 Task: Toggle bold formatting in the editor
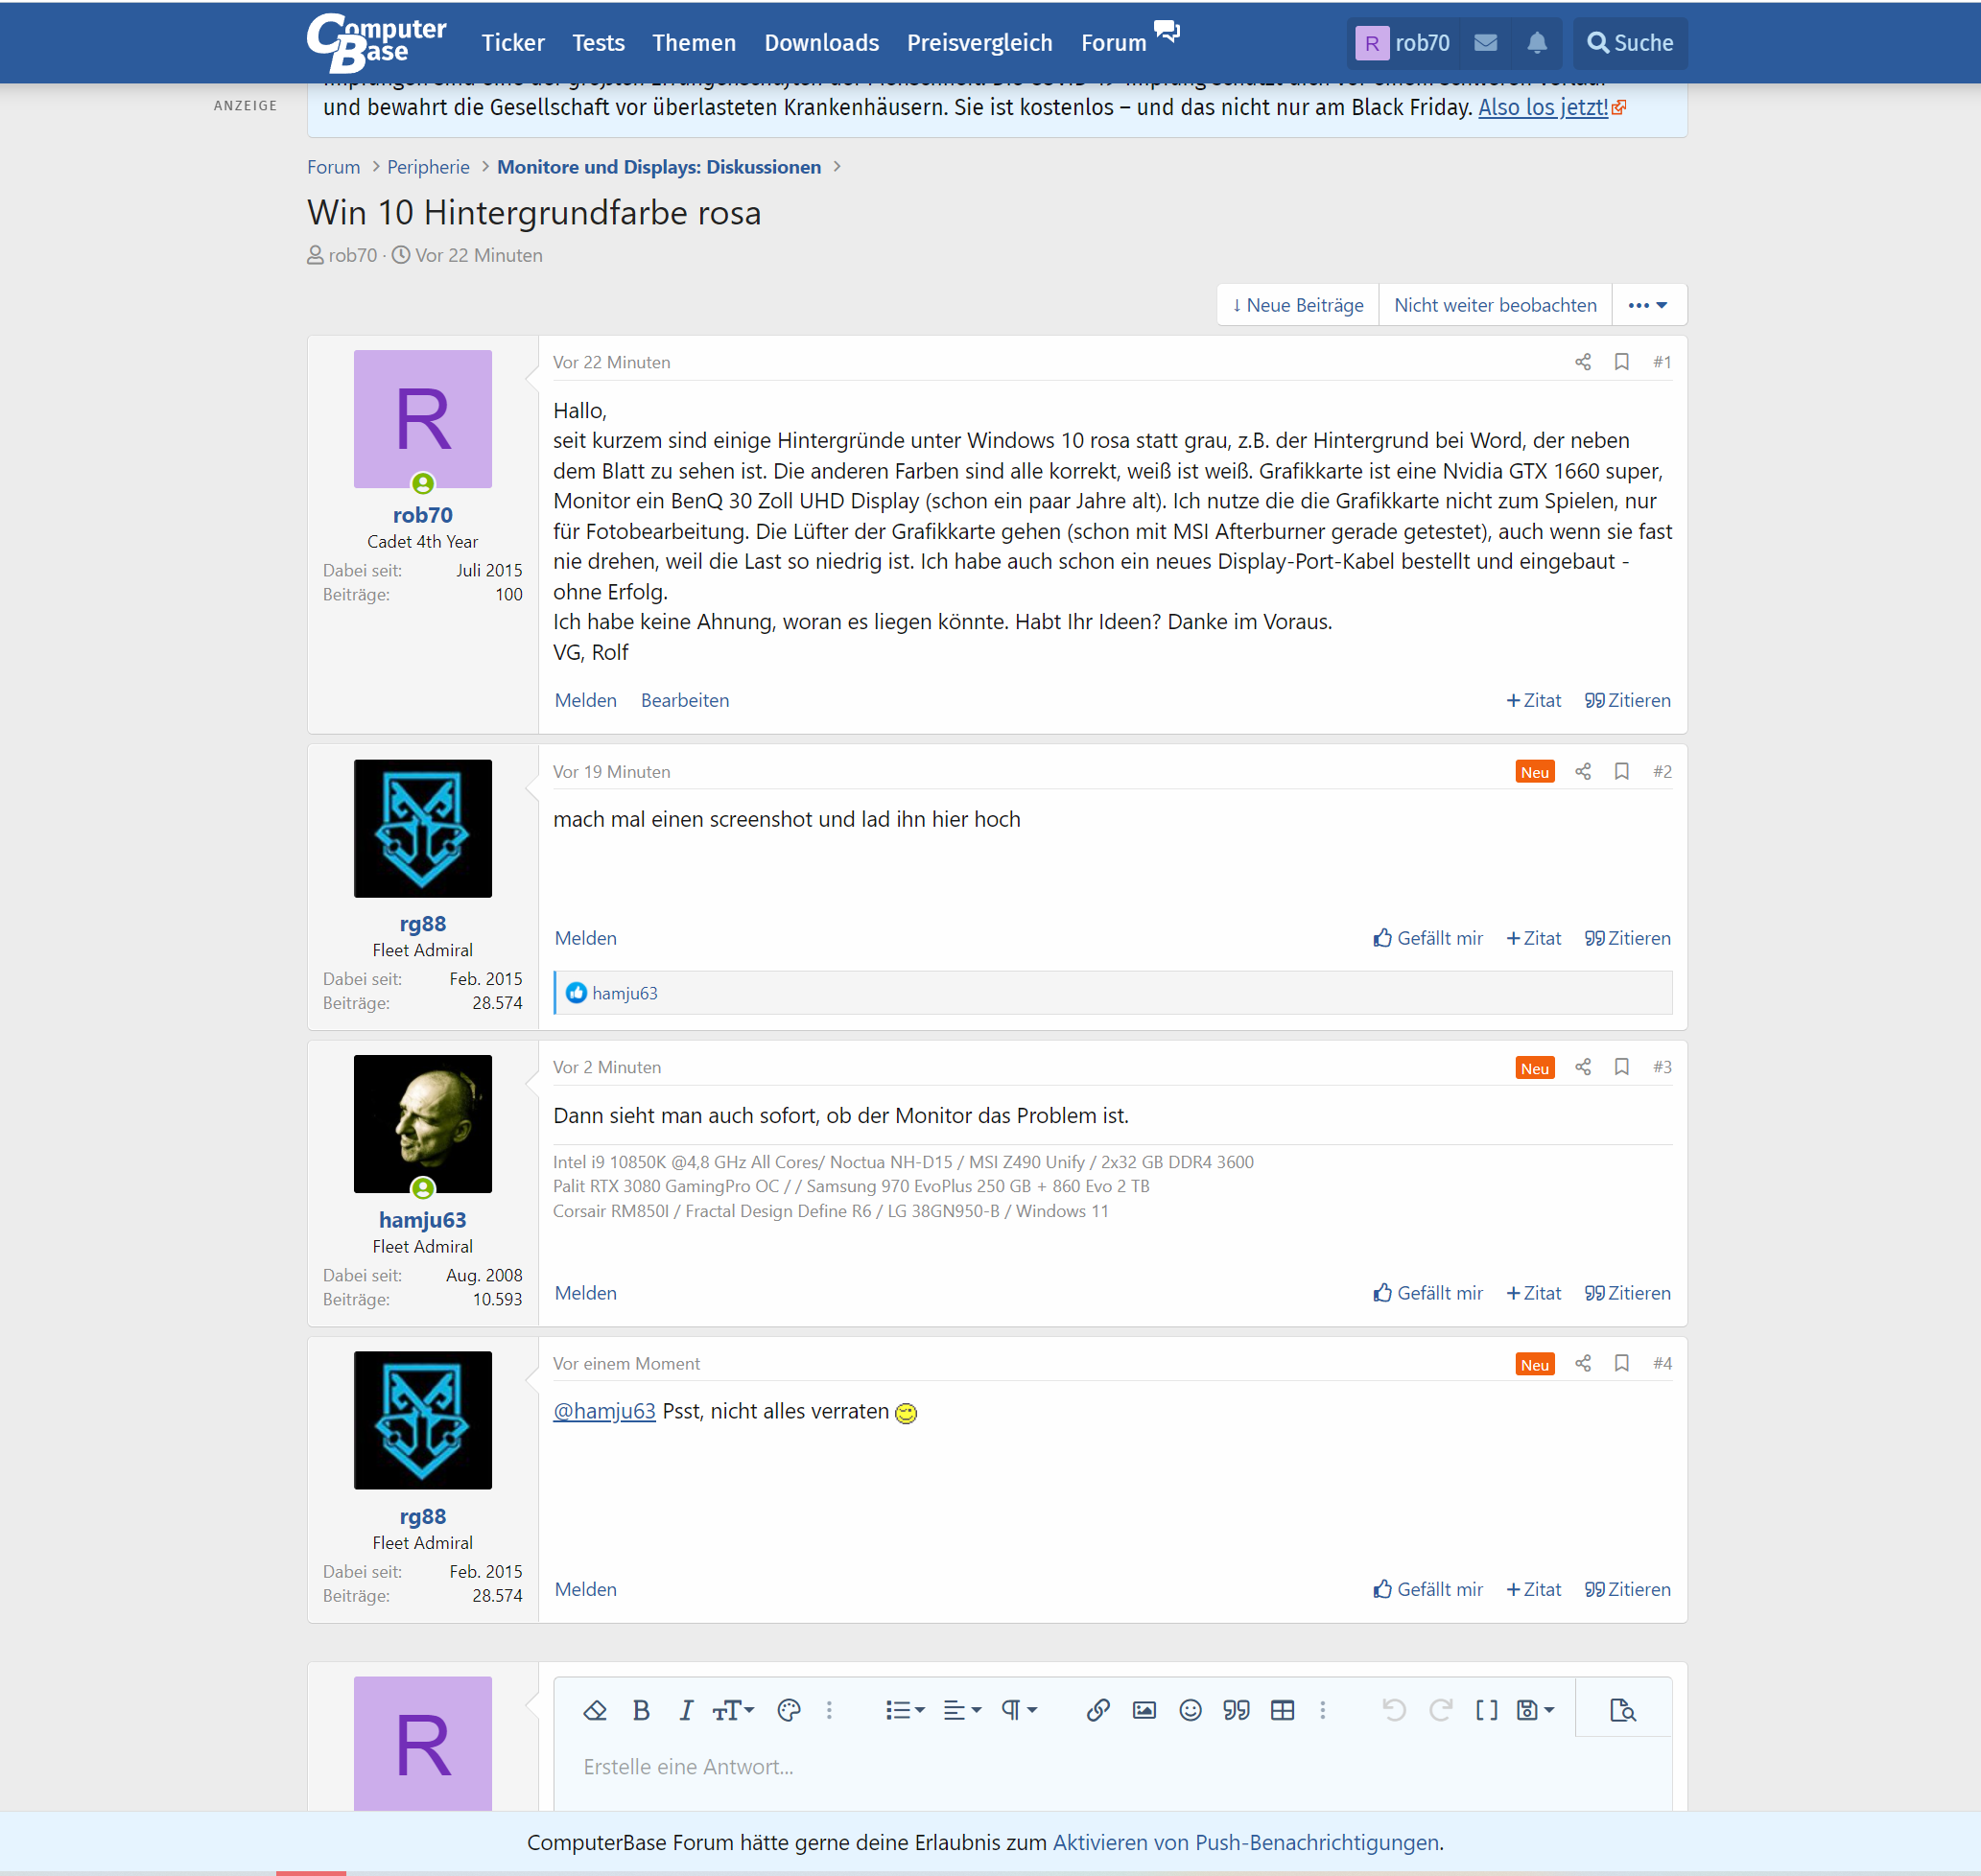641,1710
